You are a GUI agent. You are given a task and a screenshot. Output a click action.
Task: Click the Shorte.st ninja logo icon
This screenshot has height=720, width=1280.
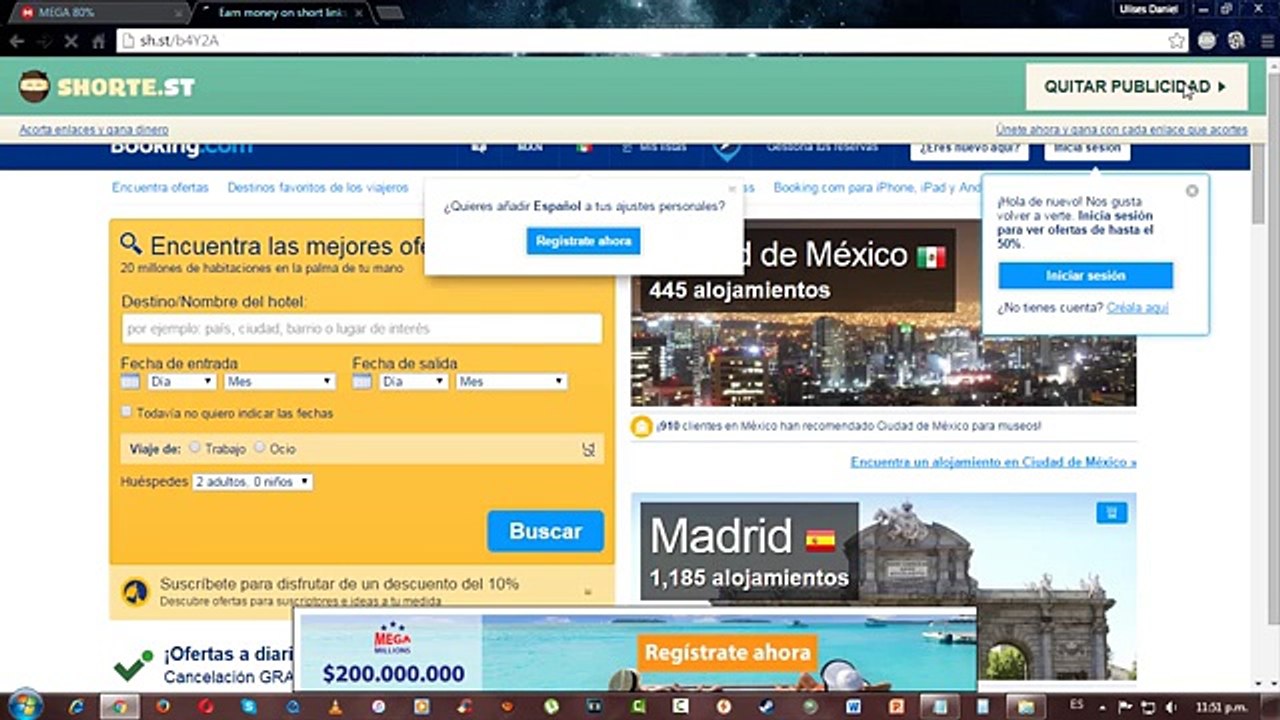(x=35, y=87)
